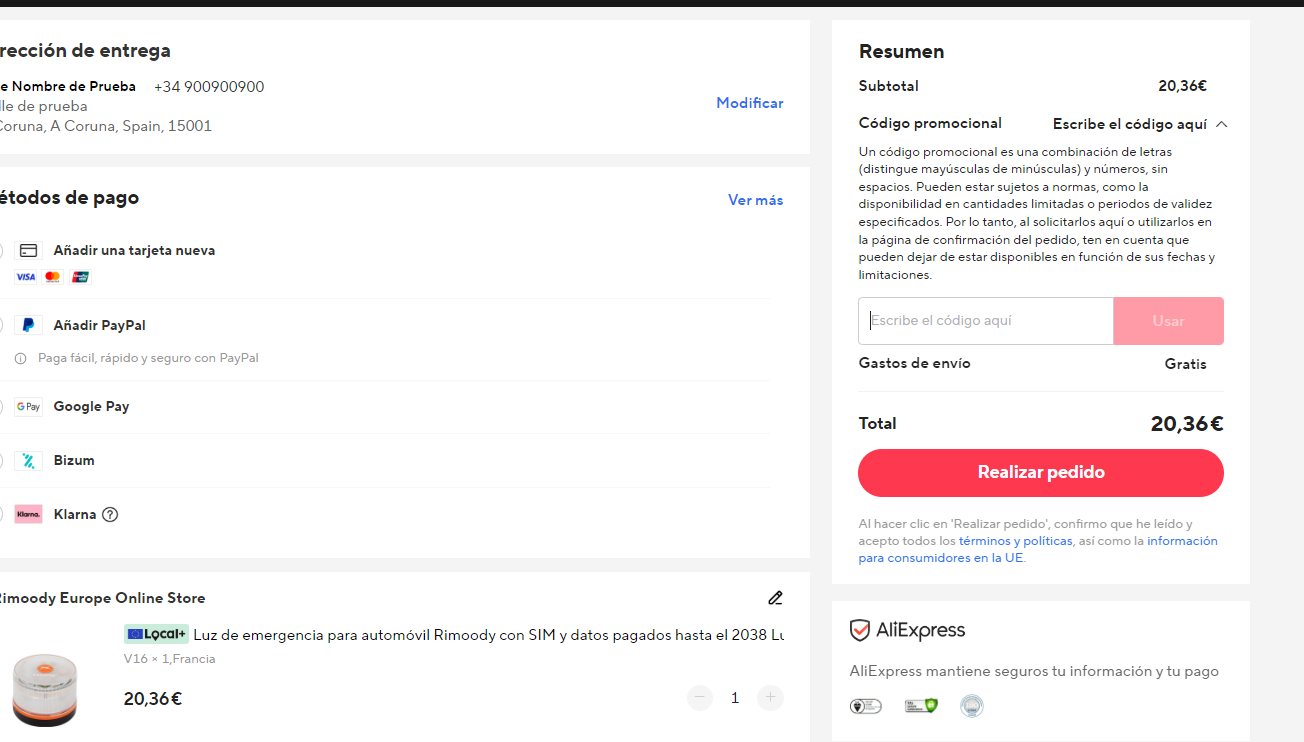The height and width of the screenshot is (742, 1304).
Task: Open the información para consumidores en la UE link
Action: pyautogui.click(x=1038, y=550)
